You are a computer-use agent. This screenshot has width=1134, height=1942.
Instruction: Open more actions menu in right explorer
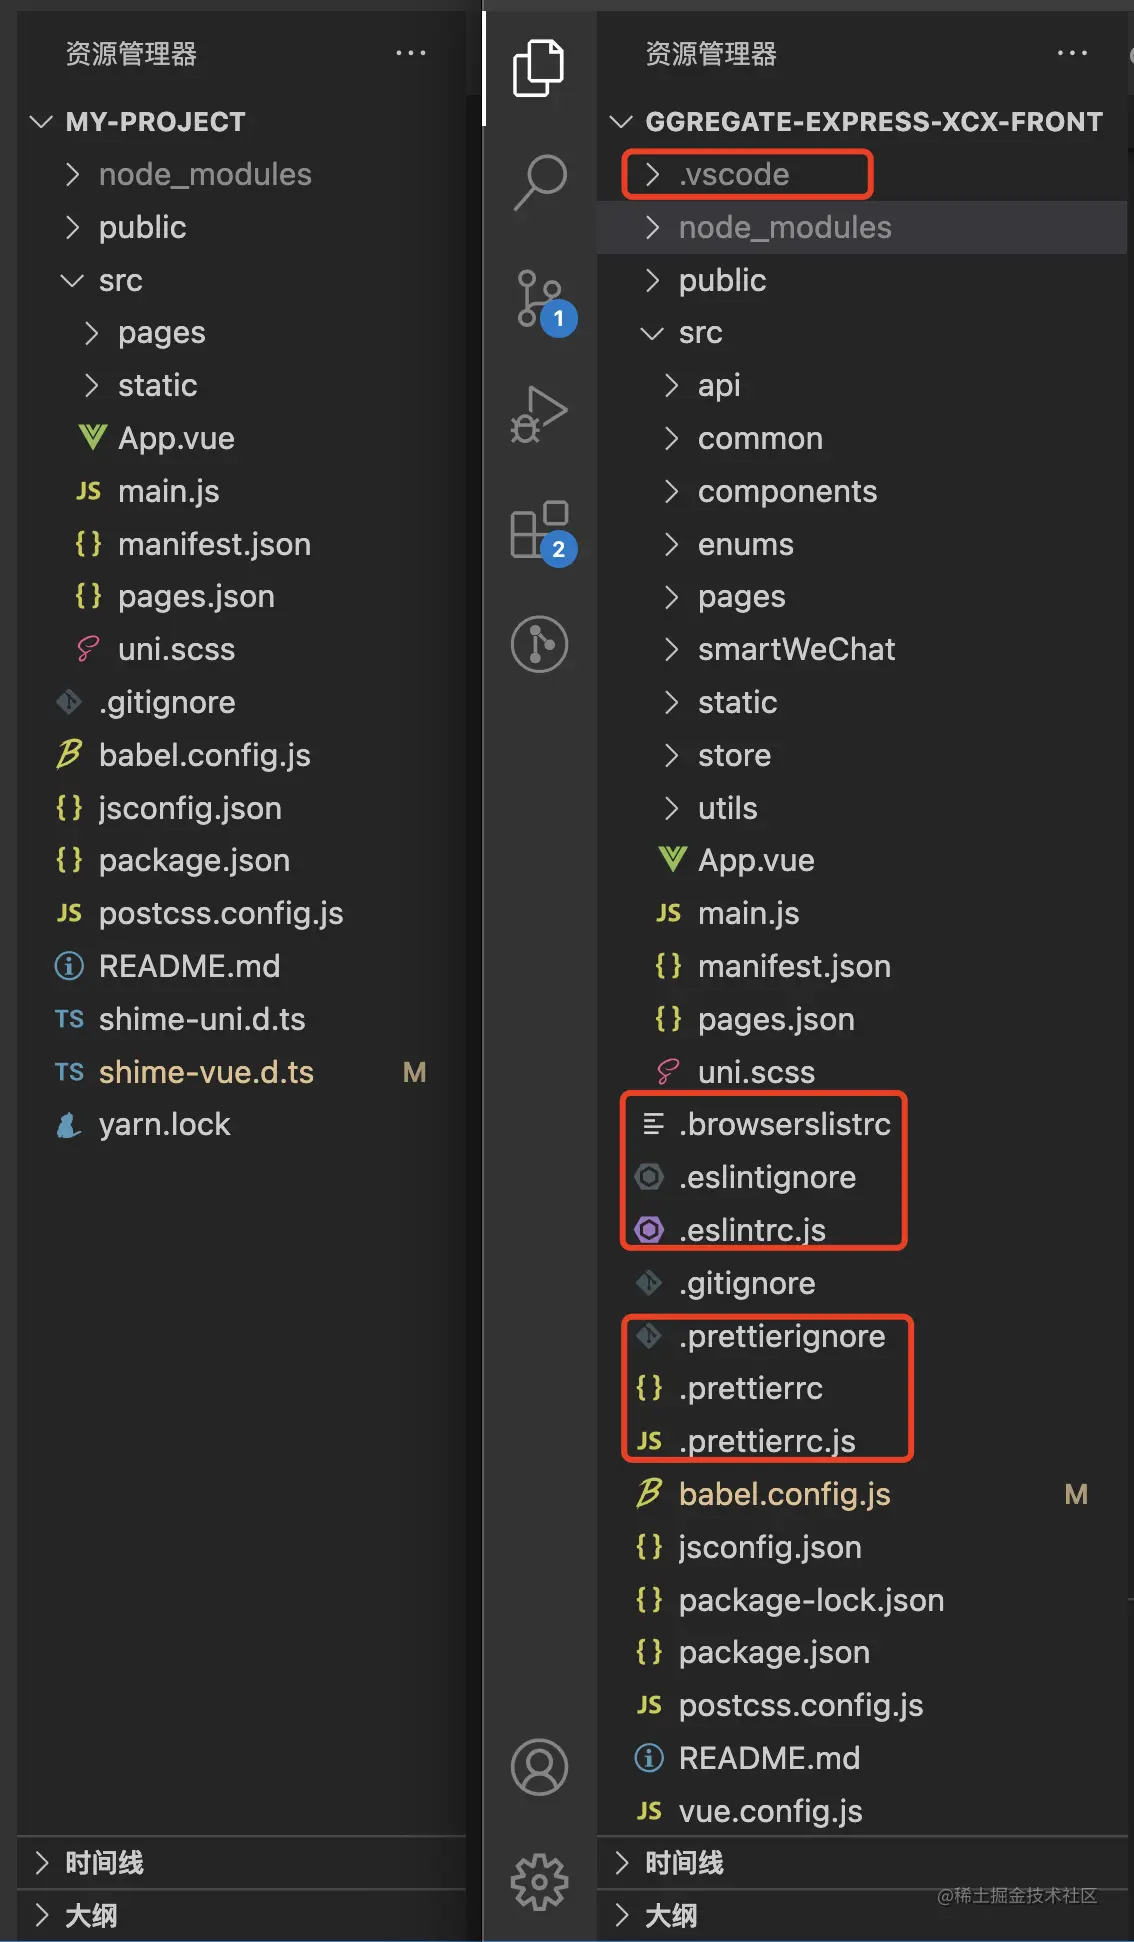[1071, 53]
